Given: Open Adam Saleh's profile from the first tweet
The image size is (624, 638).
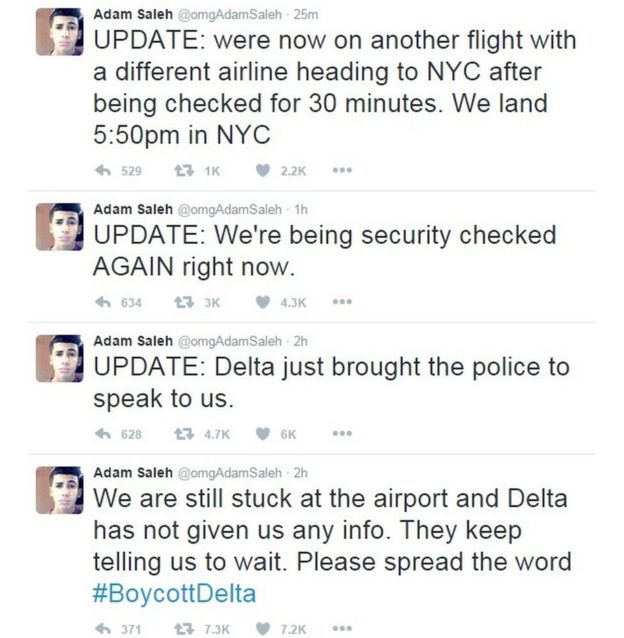Looking at the screenshot, I should [133, 15].
